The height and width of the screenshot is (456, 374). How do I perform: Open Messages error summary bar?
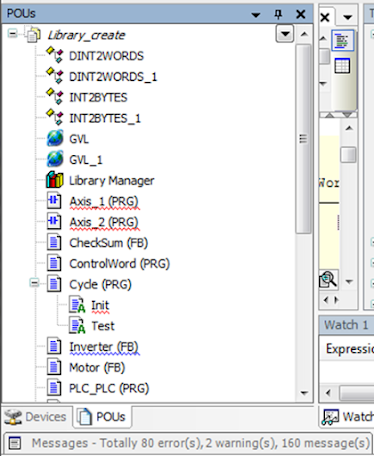187,443
